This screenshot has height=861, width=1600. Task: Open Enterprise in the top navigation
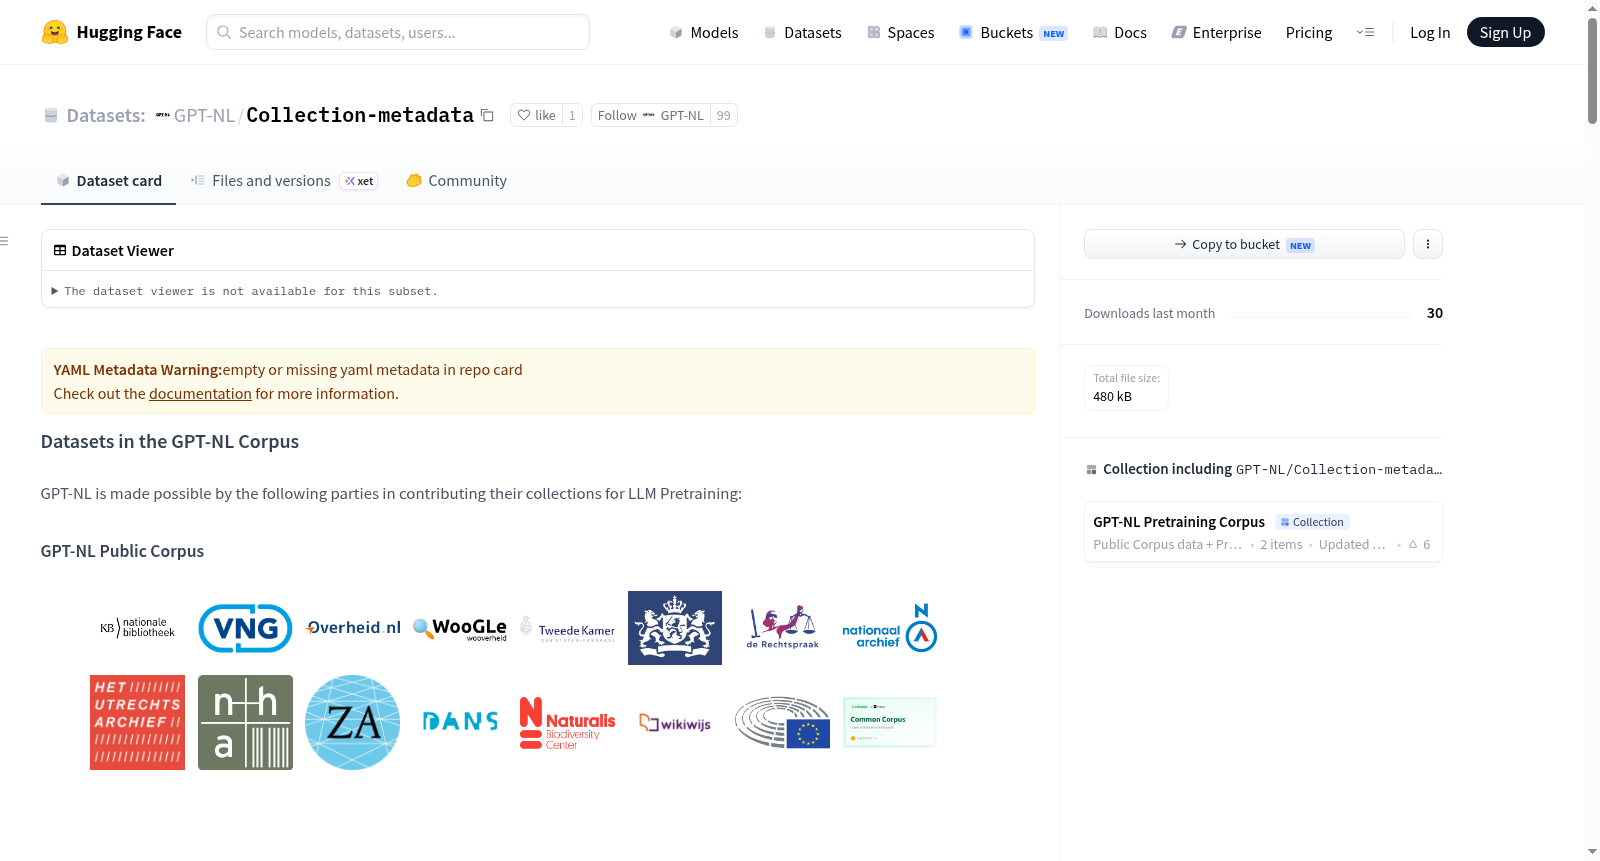click(x=1216, y=32)
